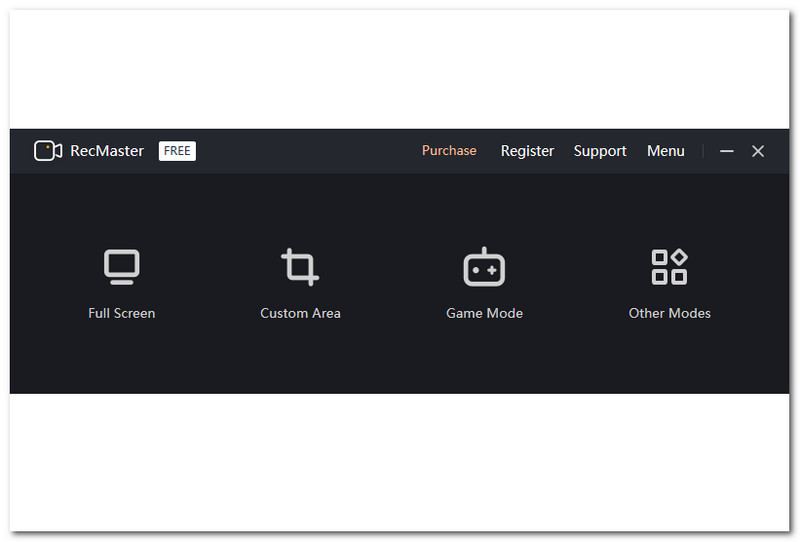Minimize the RecMaster window
Image resolution: width=800 pixels, height=542 pixels.
point(727,151)
